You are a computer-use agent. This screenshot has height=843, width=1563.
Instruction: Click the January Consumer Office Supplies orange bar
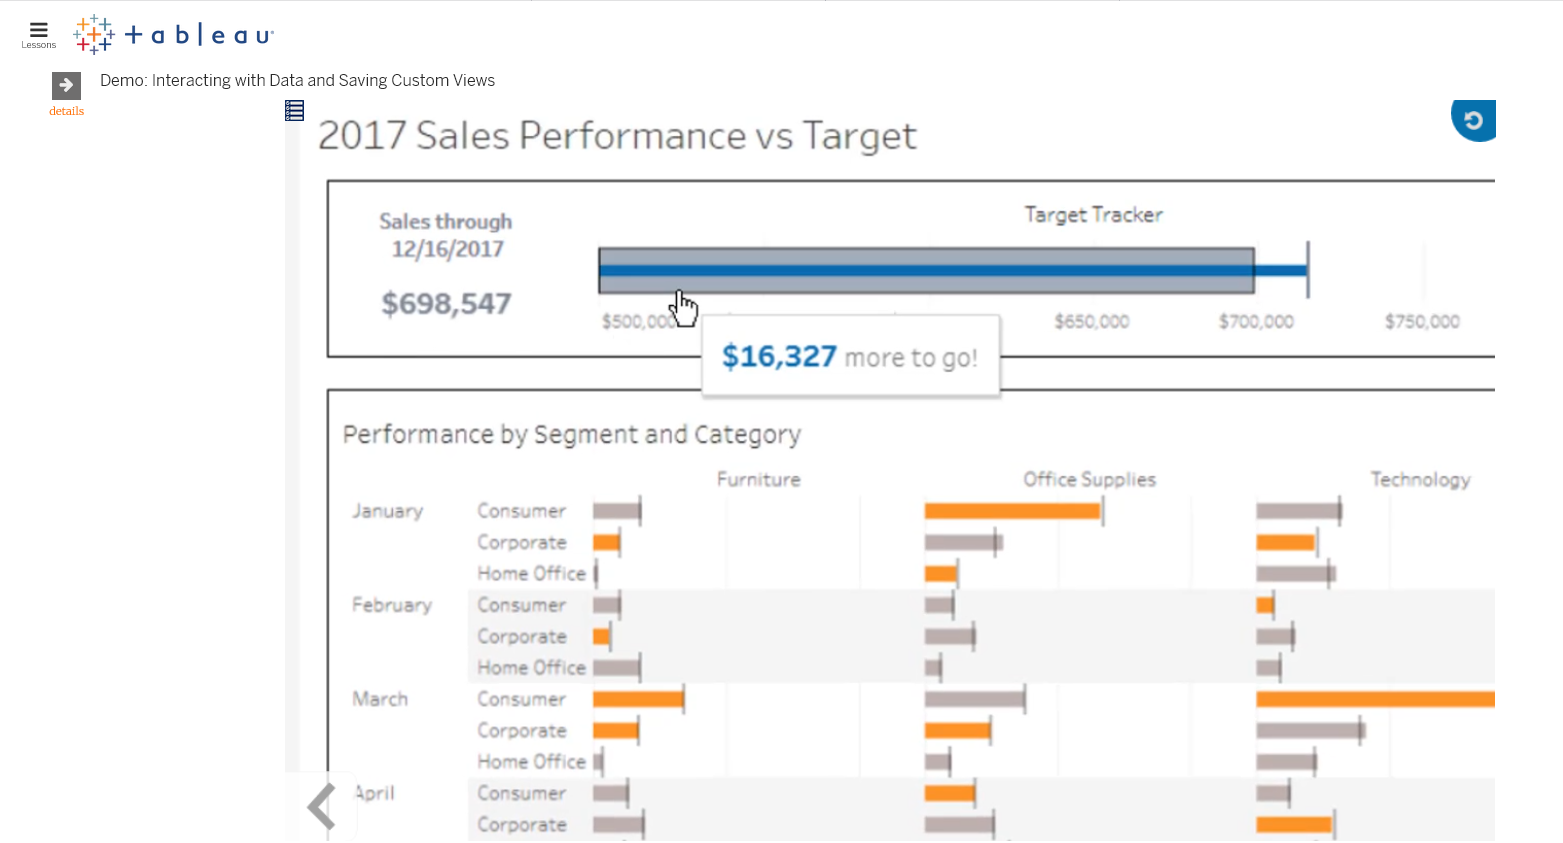point(1012,511)
